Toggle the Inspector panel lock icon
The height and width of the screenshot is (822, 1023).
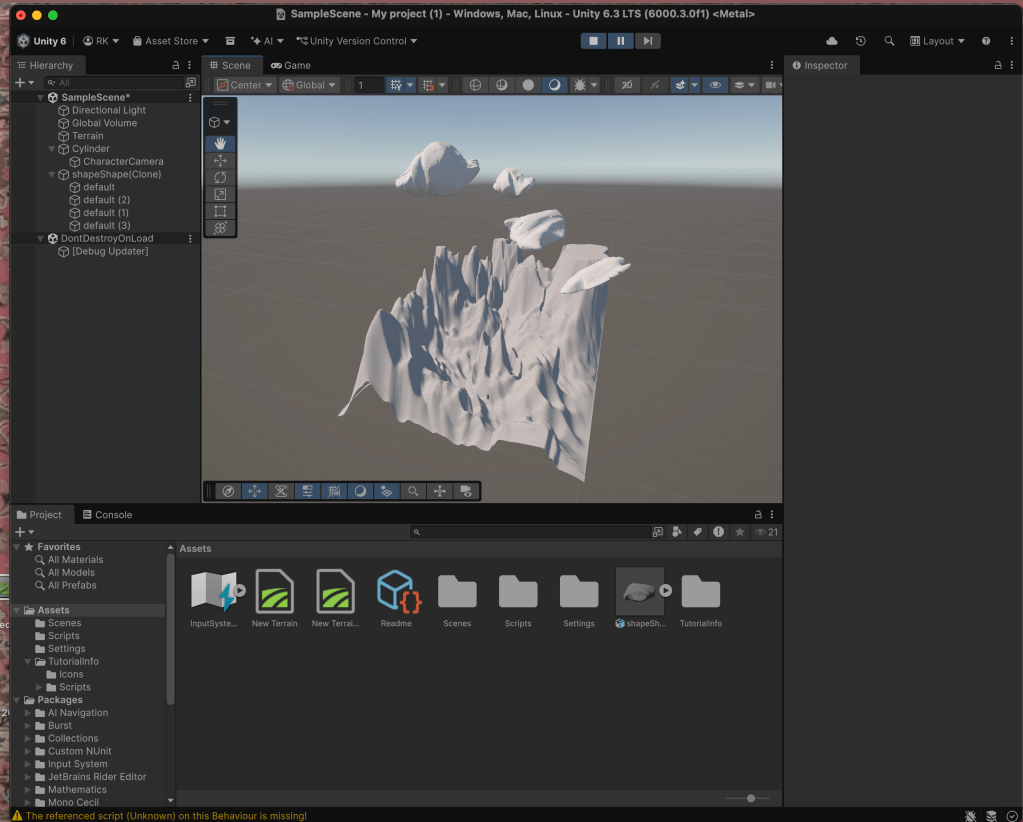(997, 65)
